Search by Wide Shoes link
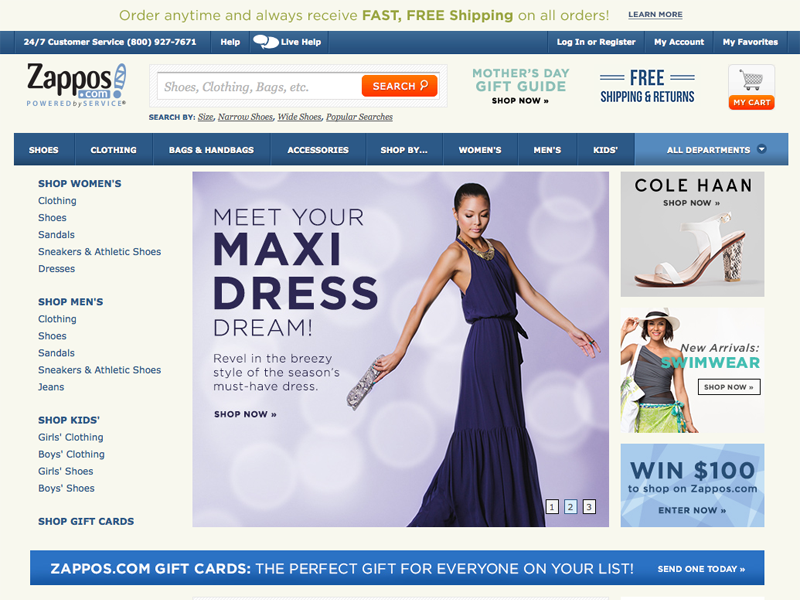The image size is (800, 600). 299,117
